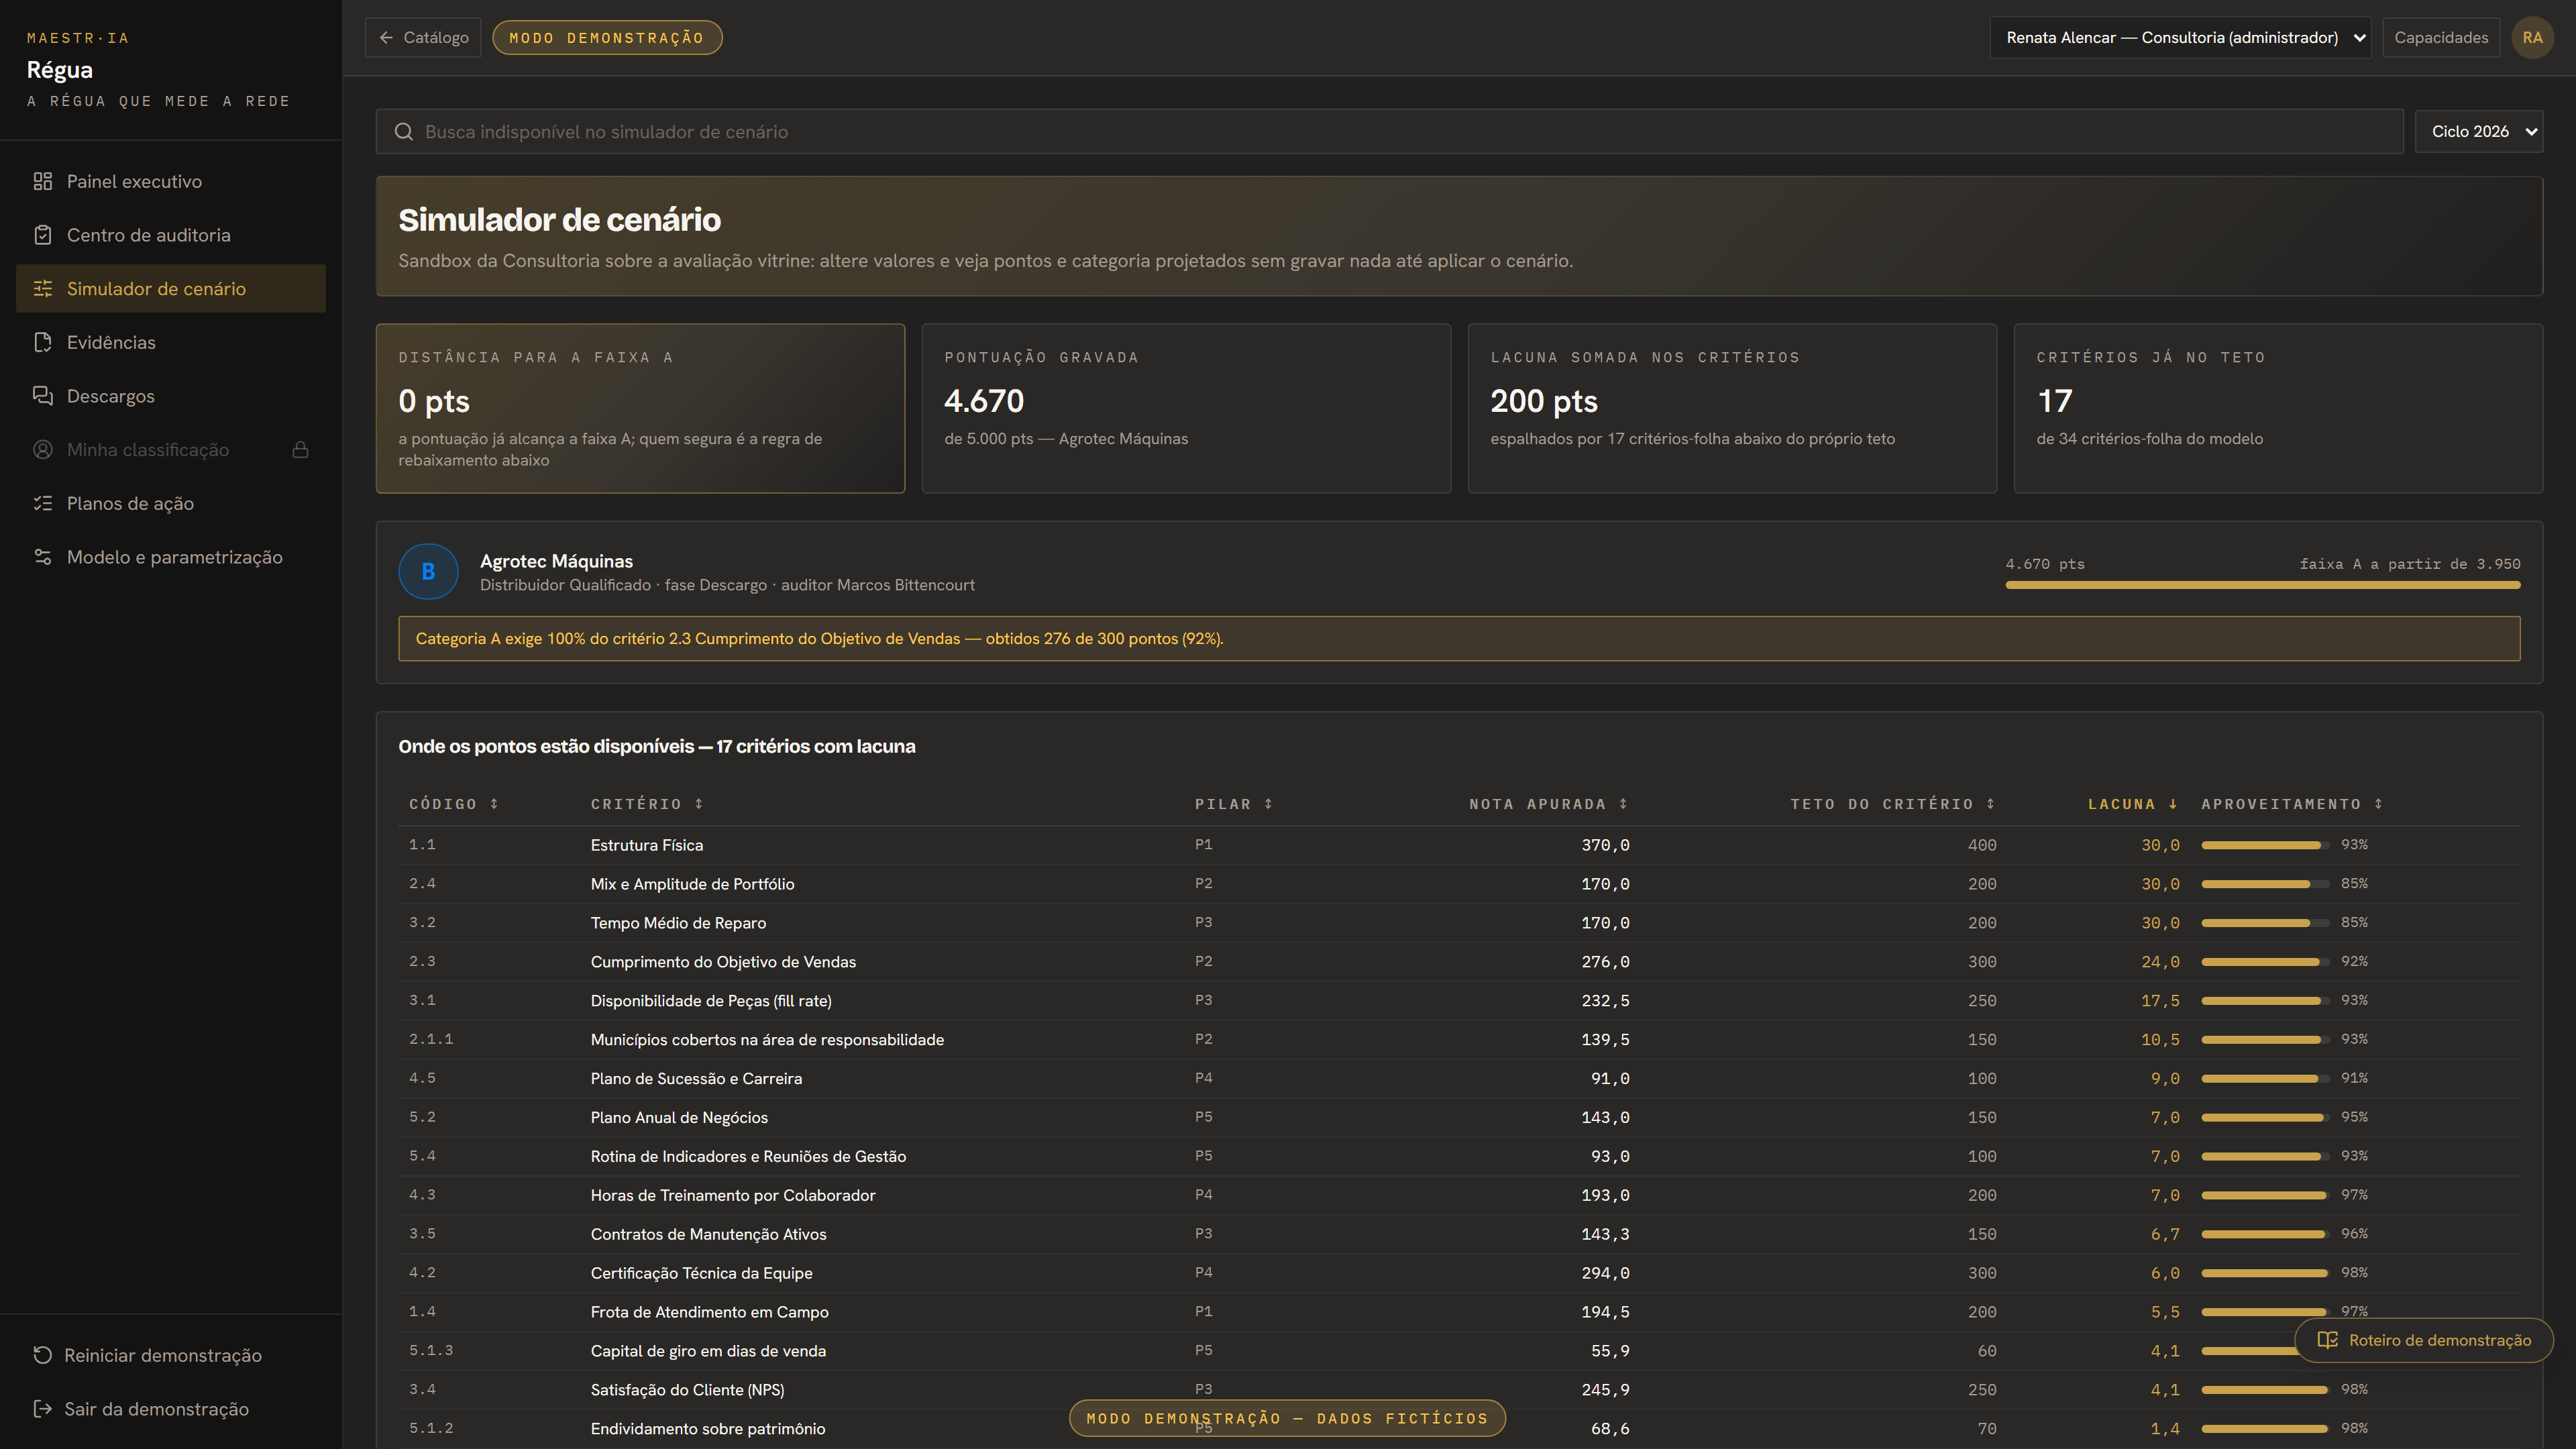Navigate to Descargos
The image size is (2576, 1449).
tap(171, 396)
